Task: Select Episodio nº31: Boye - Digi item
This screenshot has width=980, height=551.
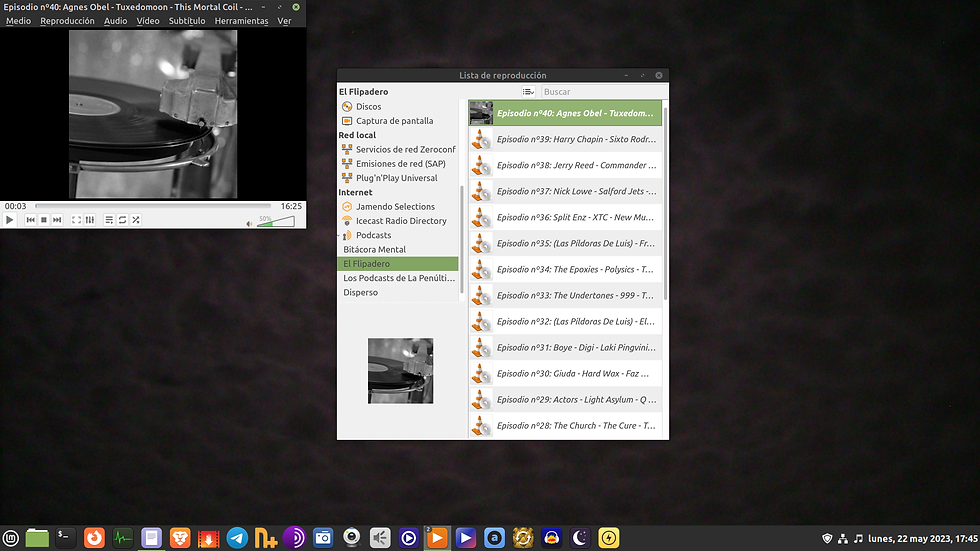Action: click(565, 347)
